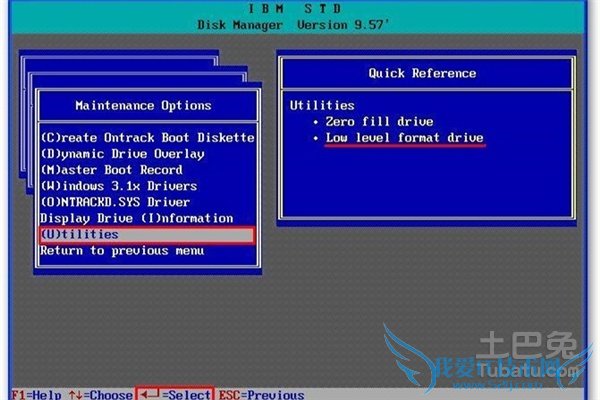Click Low level format drive reference line
Image resolution: width=600 pixels, height=400 pixels.
point(405,138)
